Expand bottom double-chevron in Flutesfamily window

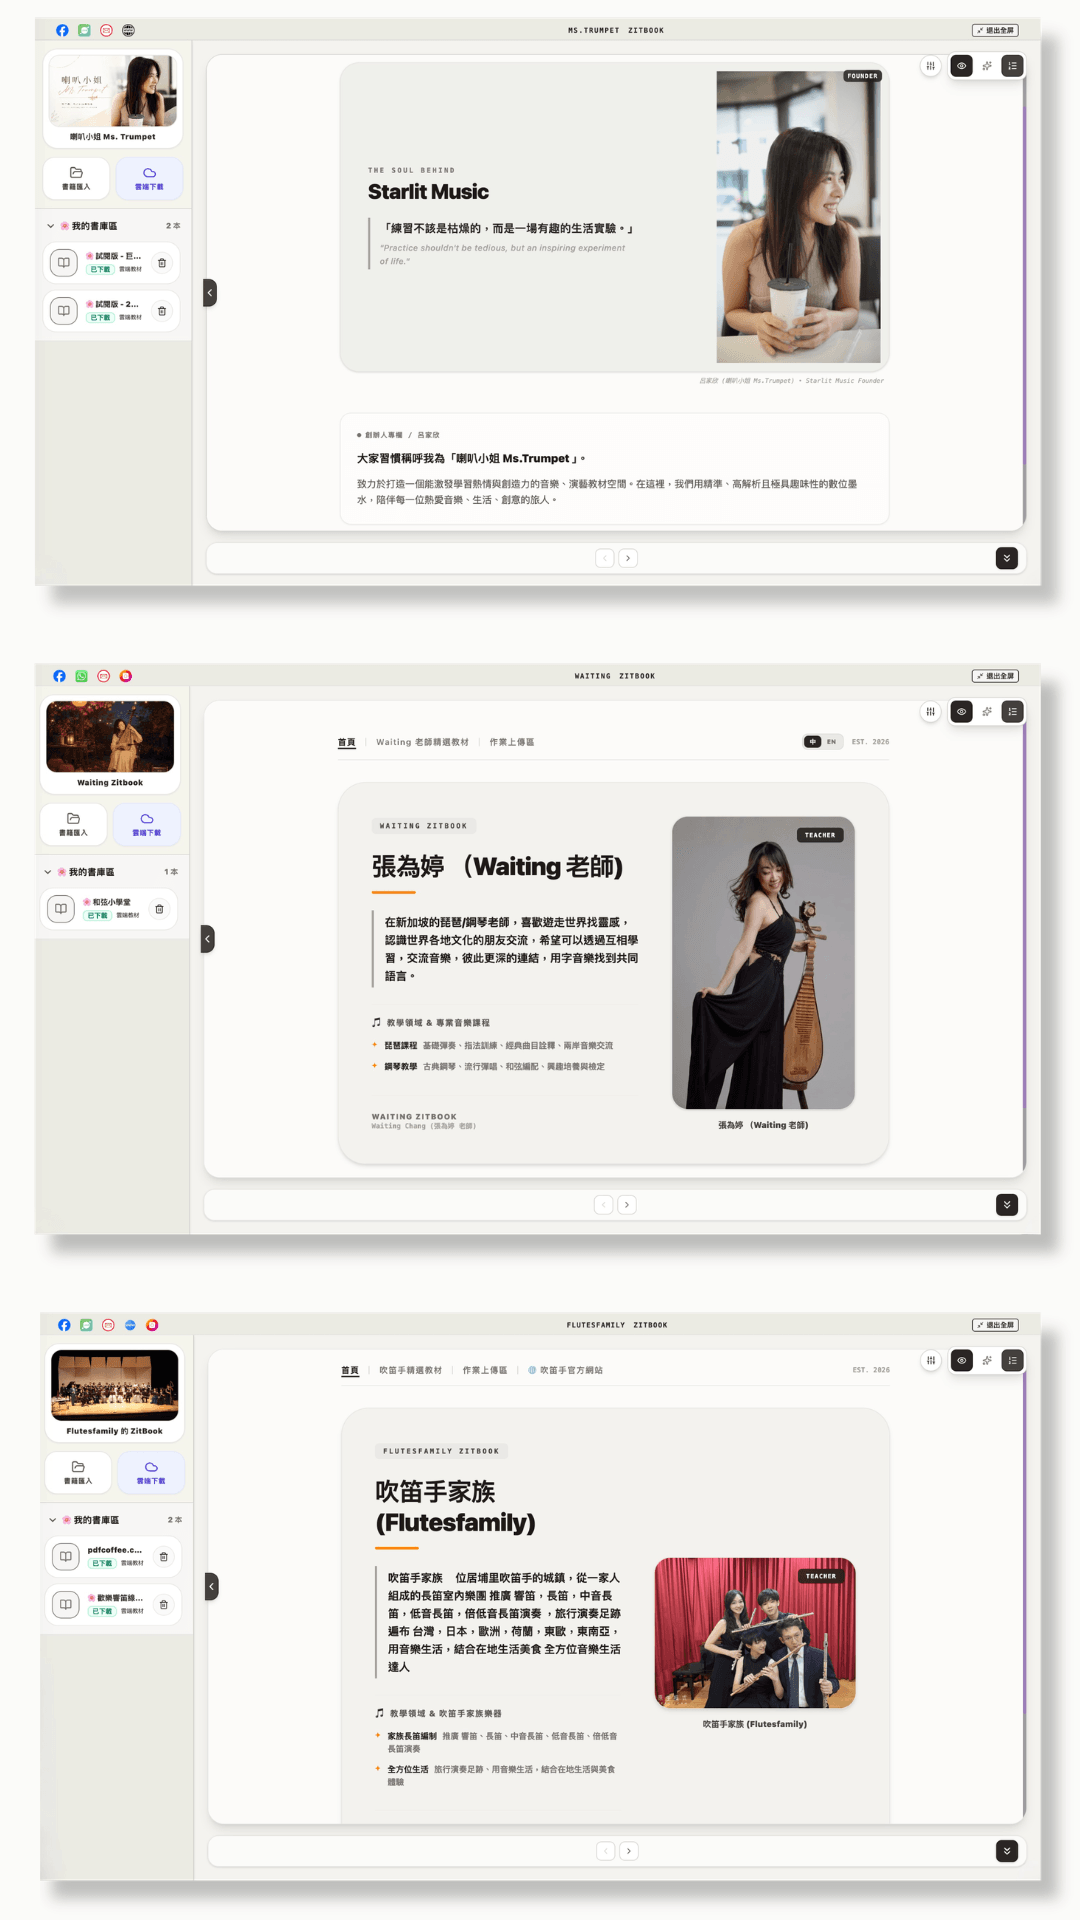click(x=1007, y=1851)
